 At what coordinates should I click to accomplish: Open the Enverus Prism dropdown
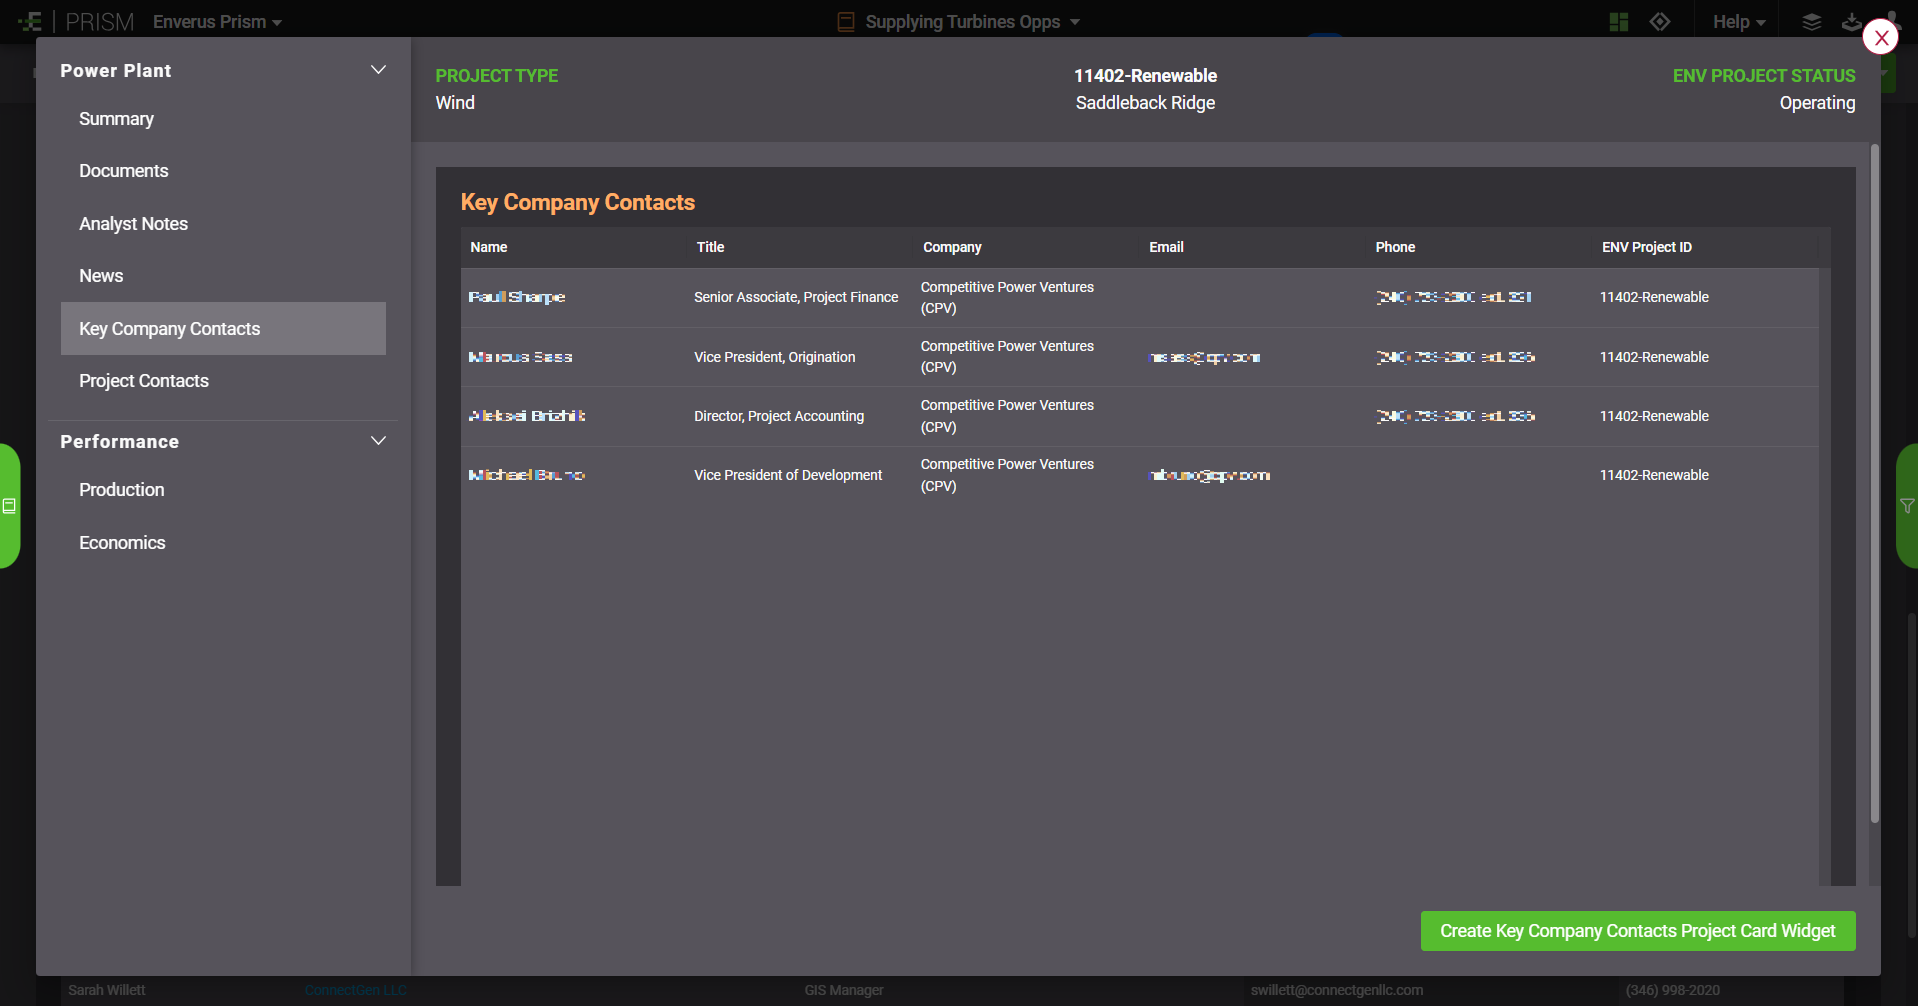tap(217, 22)
